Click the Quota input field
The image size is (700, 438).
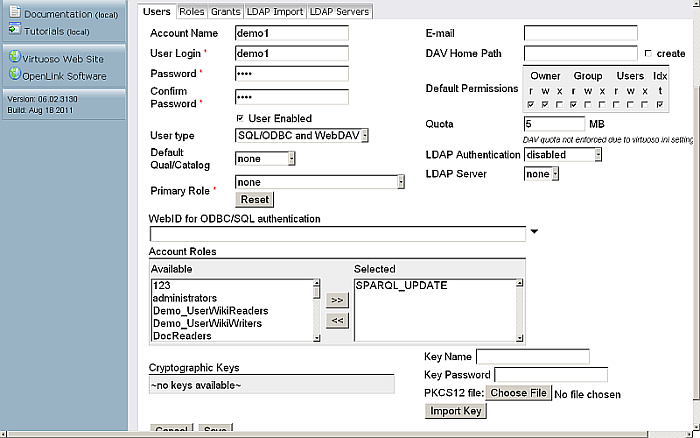(x=554, y=124)
